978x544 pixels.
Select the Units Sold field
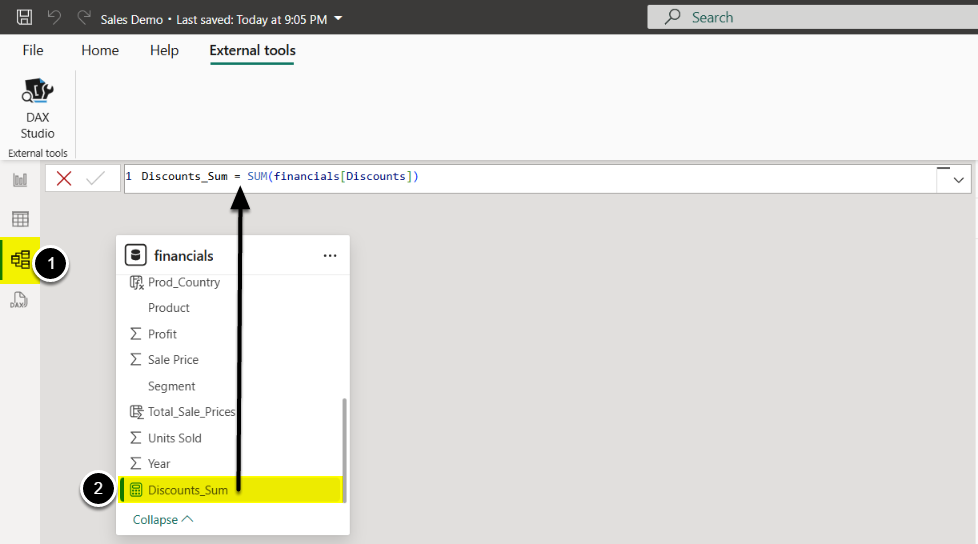(x=175, y=438)
